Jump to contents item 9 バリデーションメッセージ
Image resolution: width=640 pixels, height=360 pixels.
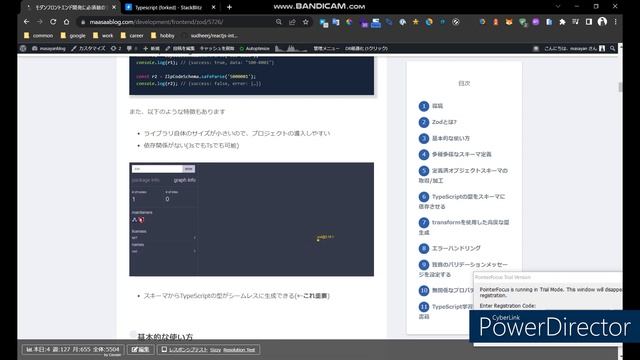click(x=463, y=269)
